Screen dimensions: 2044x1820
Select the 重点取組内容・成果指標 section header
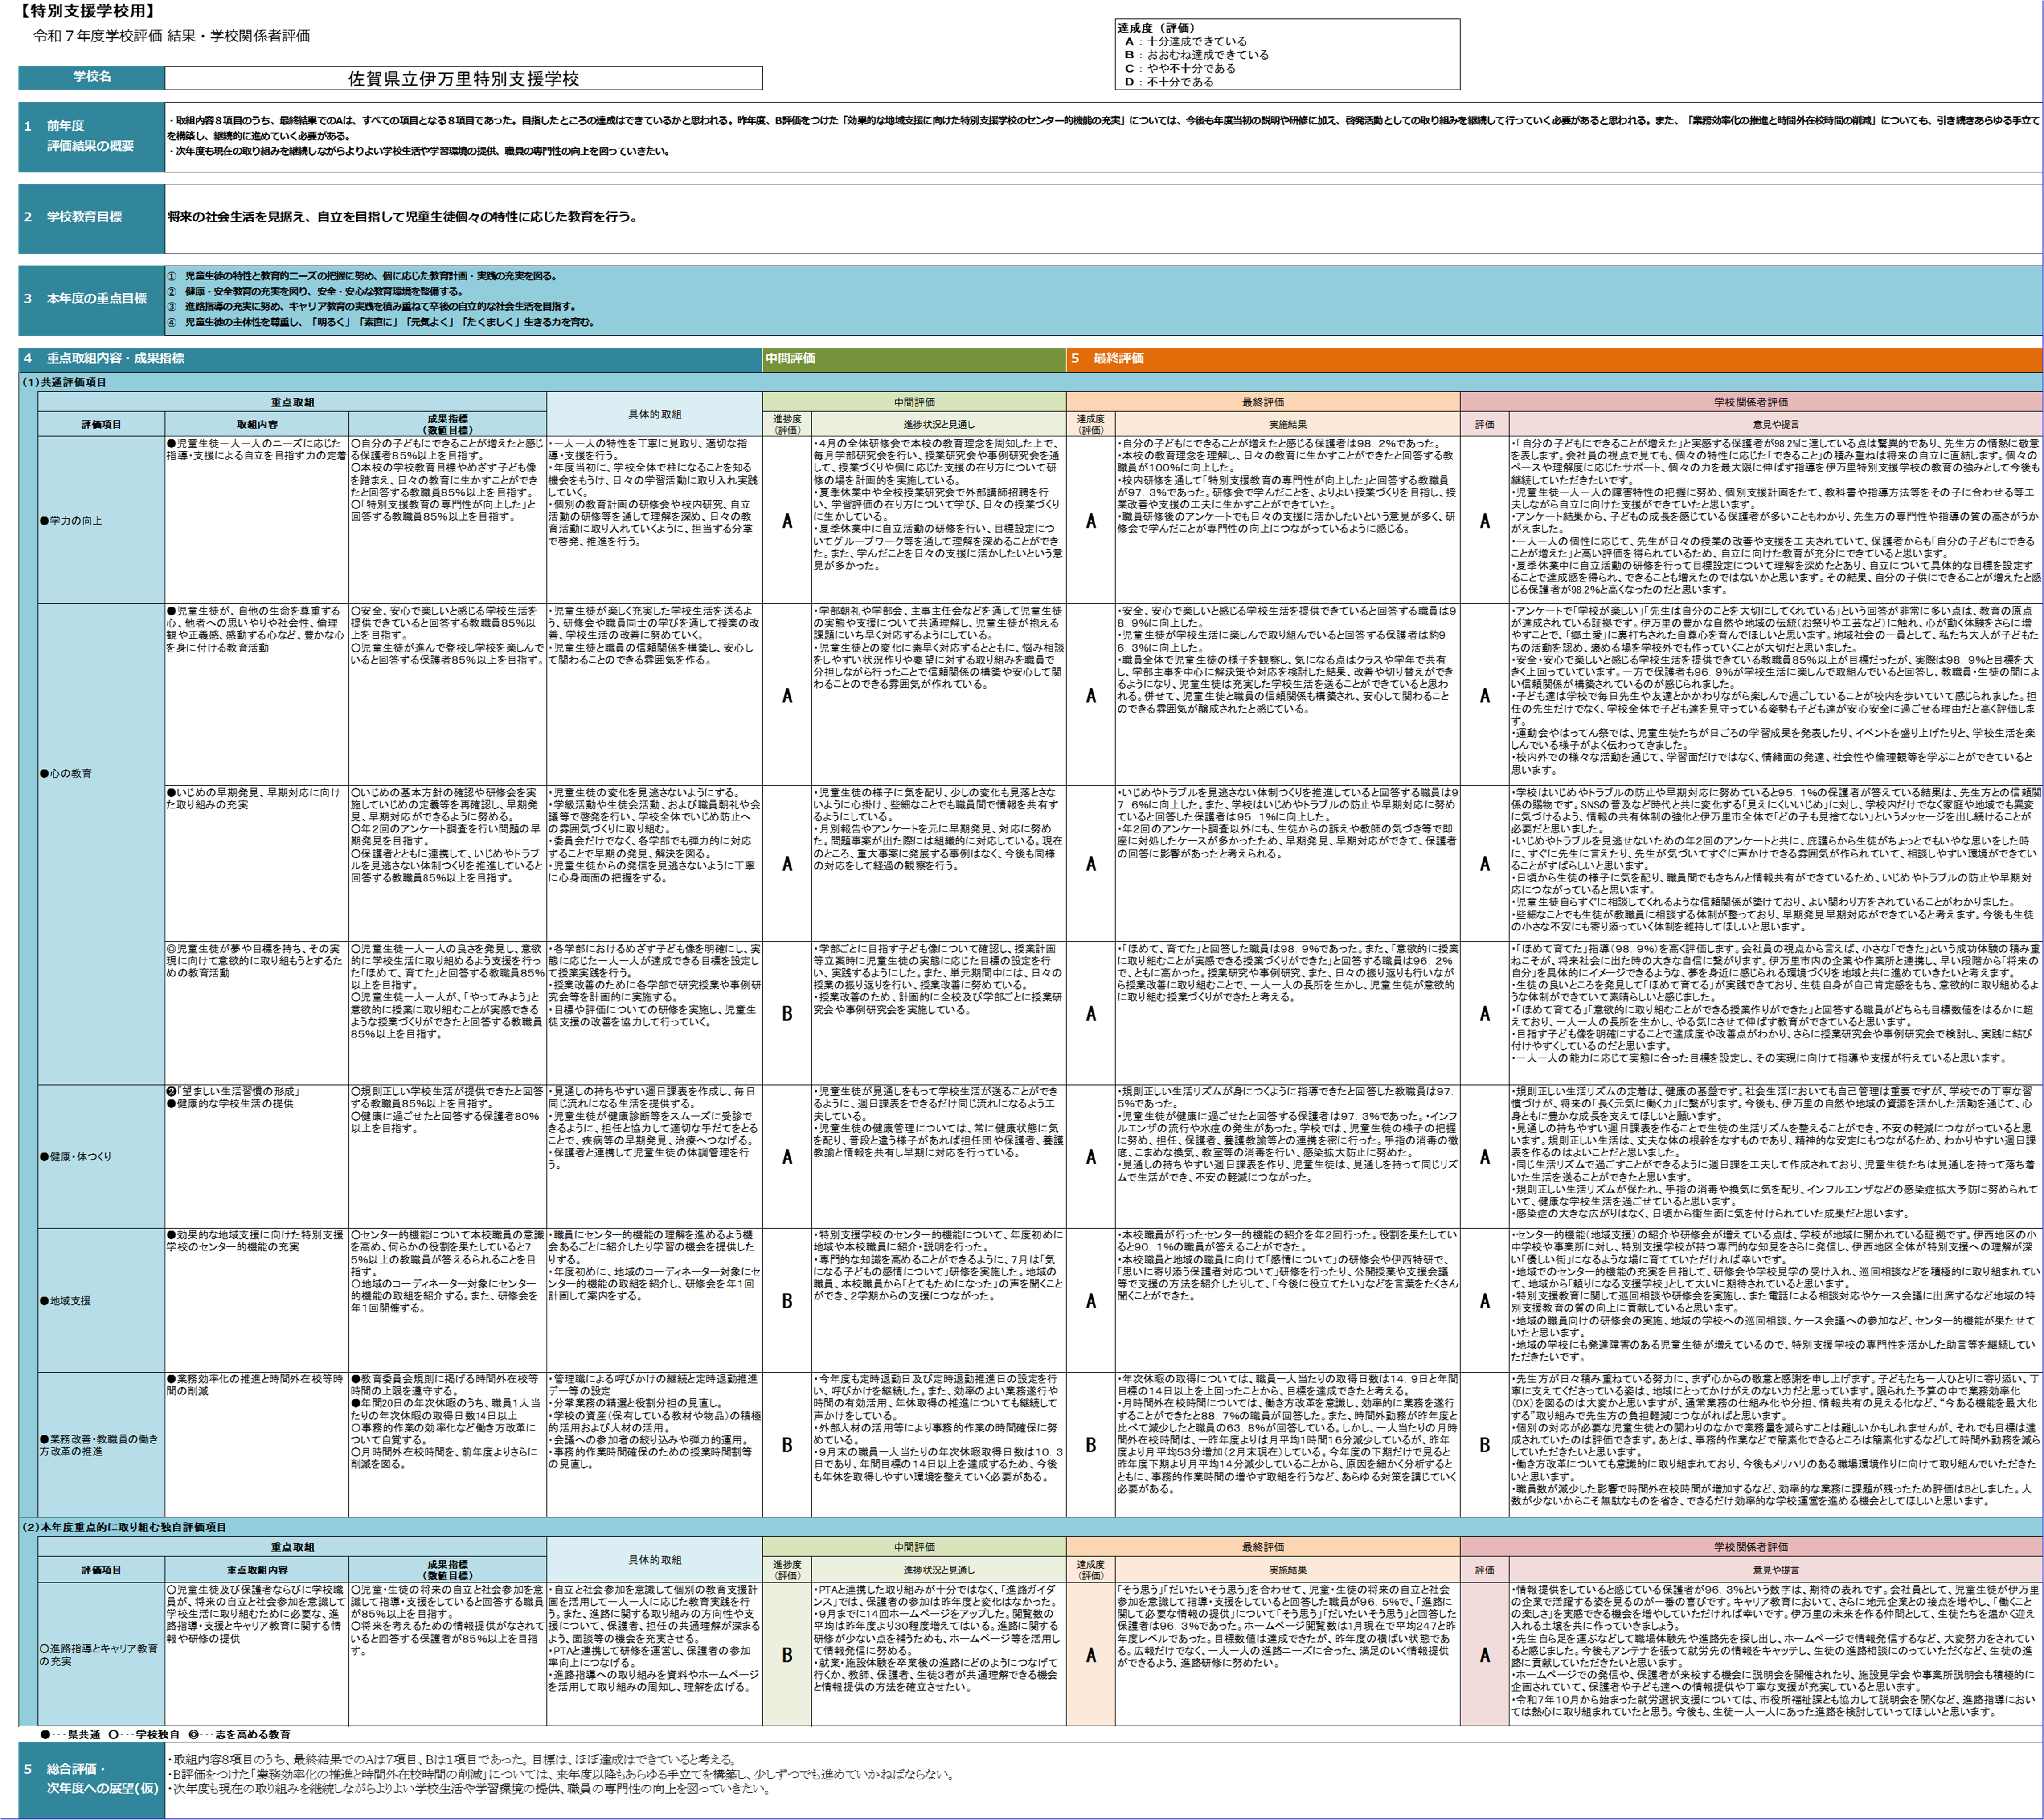coord(390,359)
